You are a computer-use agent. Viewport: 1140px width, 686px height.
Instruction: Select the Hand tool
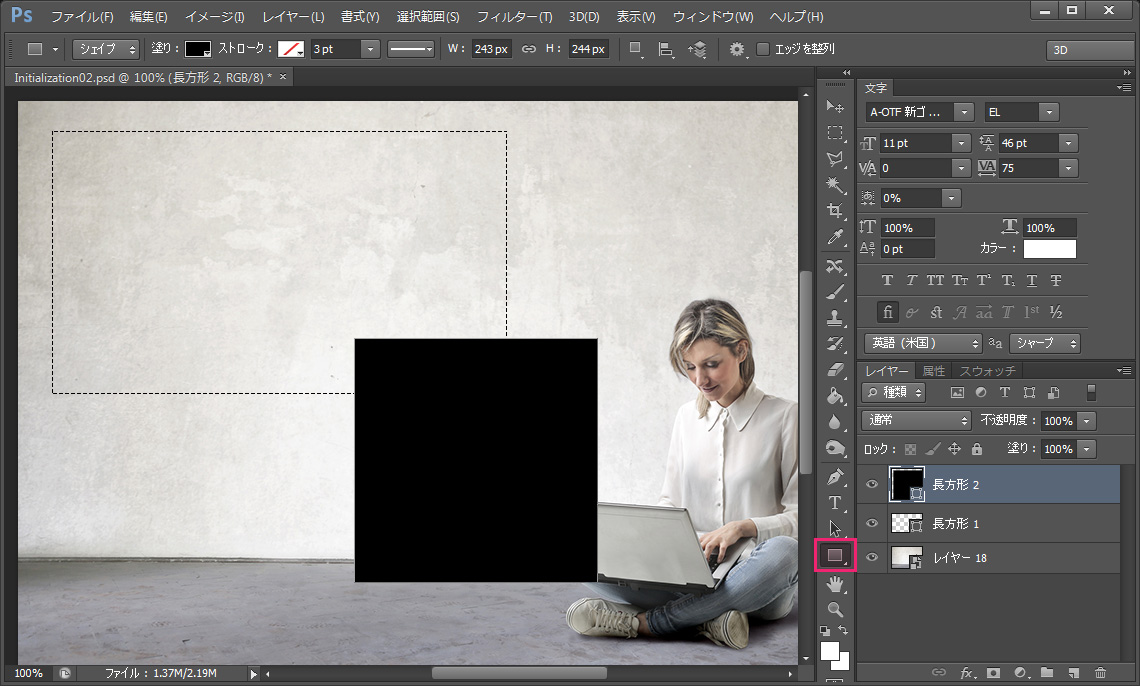[x=836, y=583]
